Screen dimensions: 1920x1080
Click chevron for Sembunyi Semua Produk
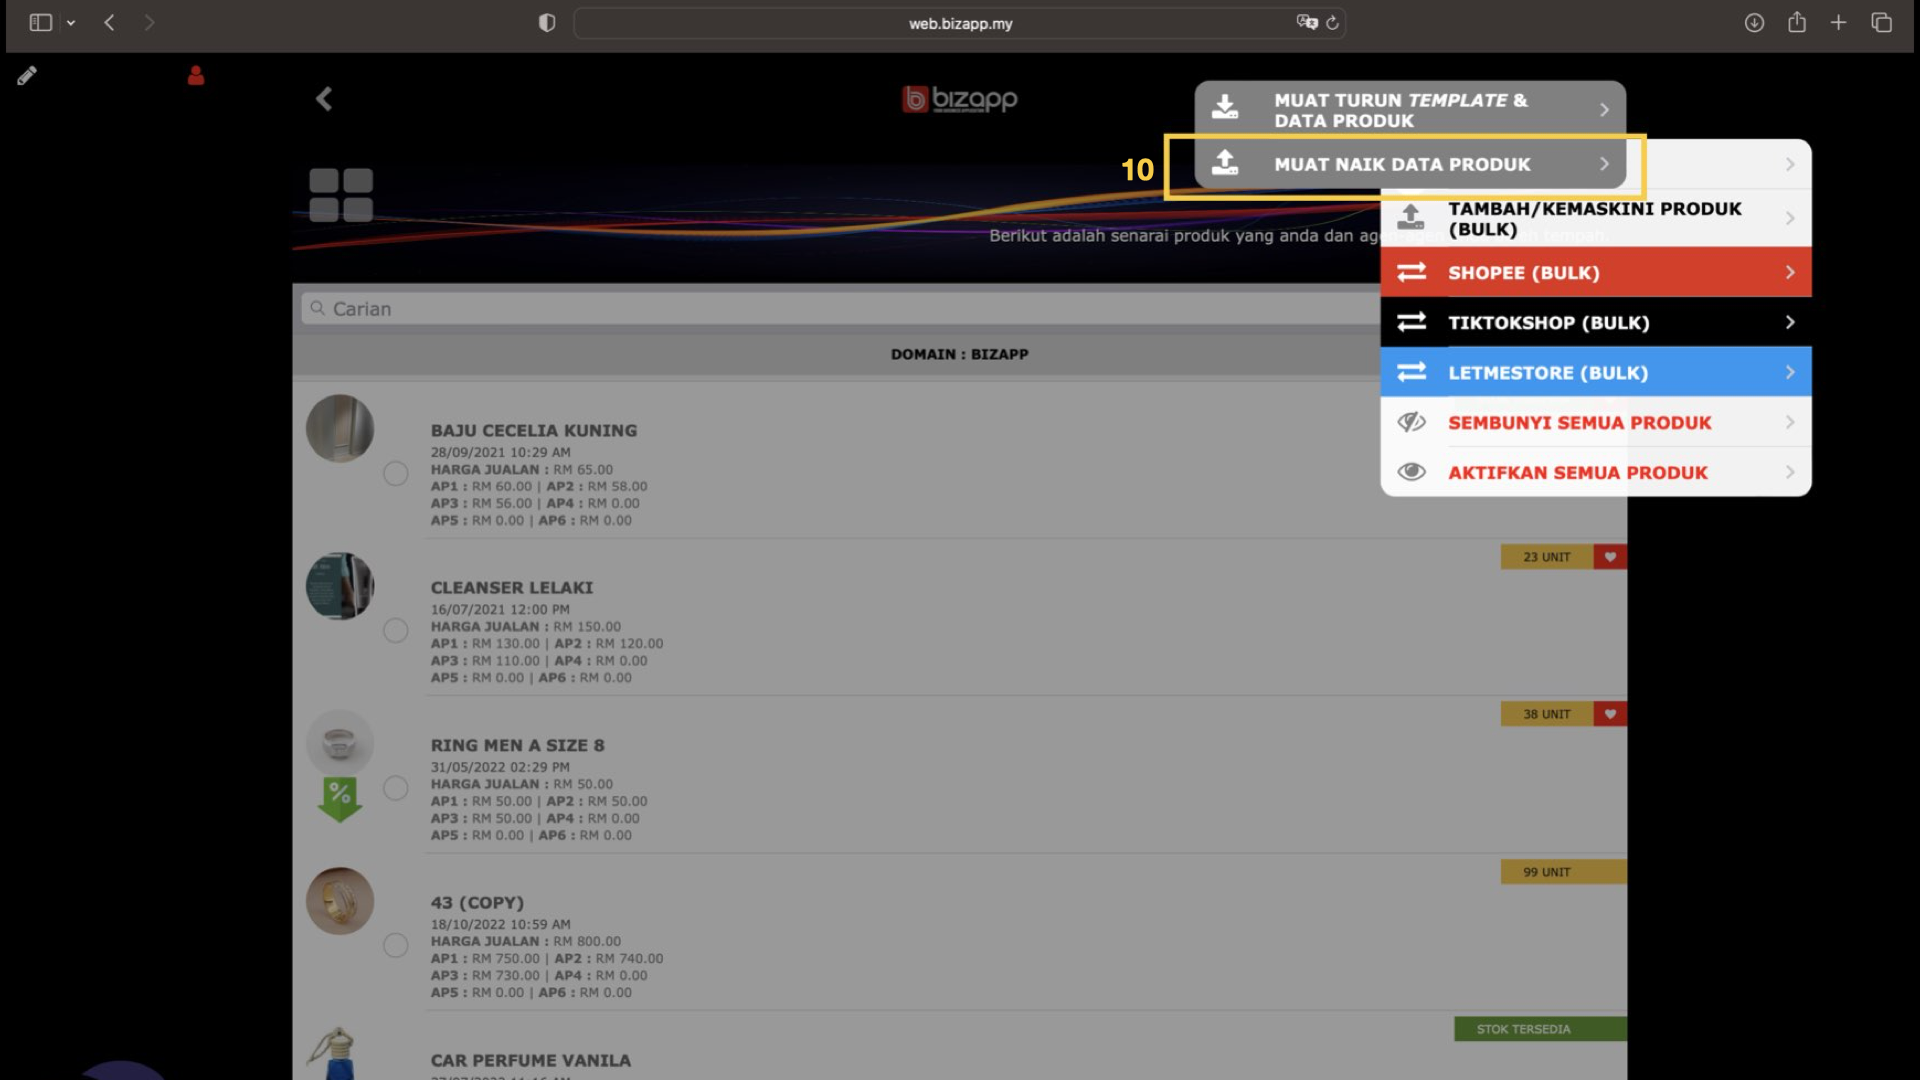coord(1790,422)
